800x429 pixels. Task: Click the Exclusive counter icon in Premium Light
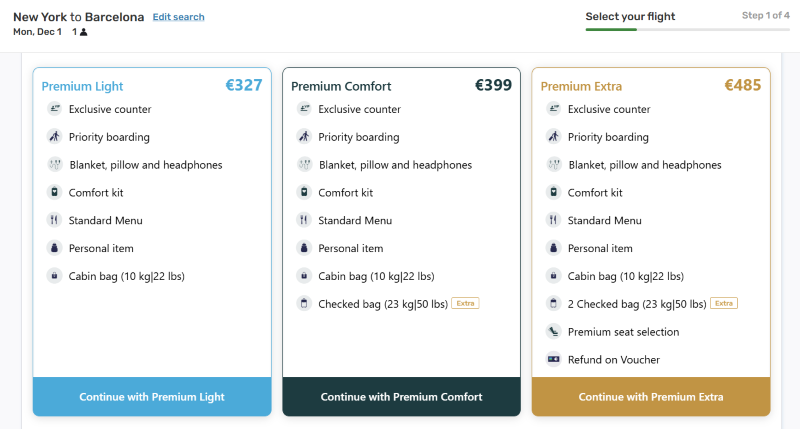tap(54, 109)
